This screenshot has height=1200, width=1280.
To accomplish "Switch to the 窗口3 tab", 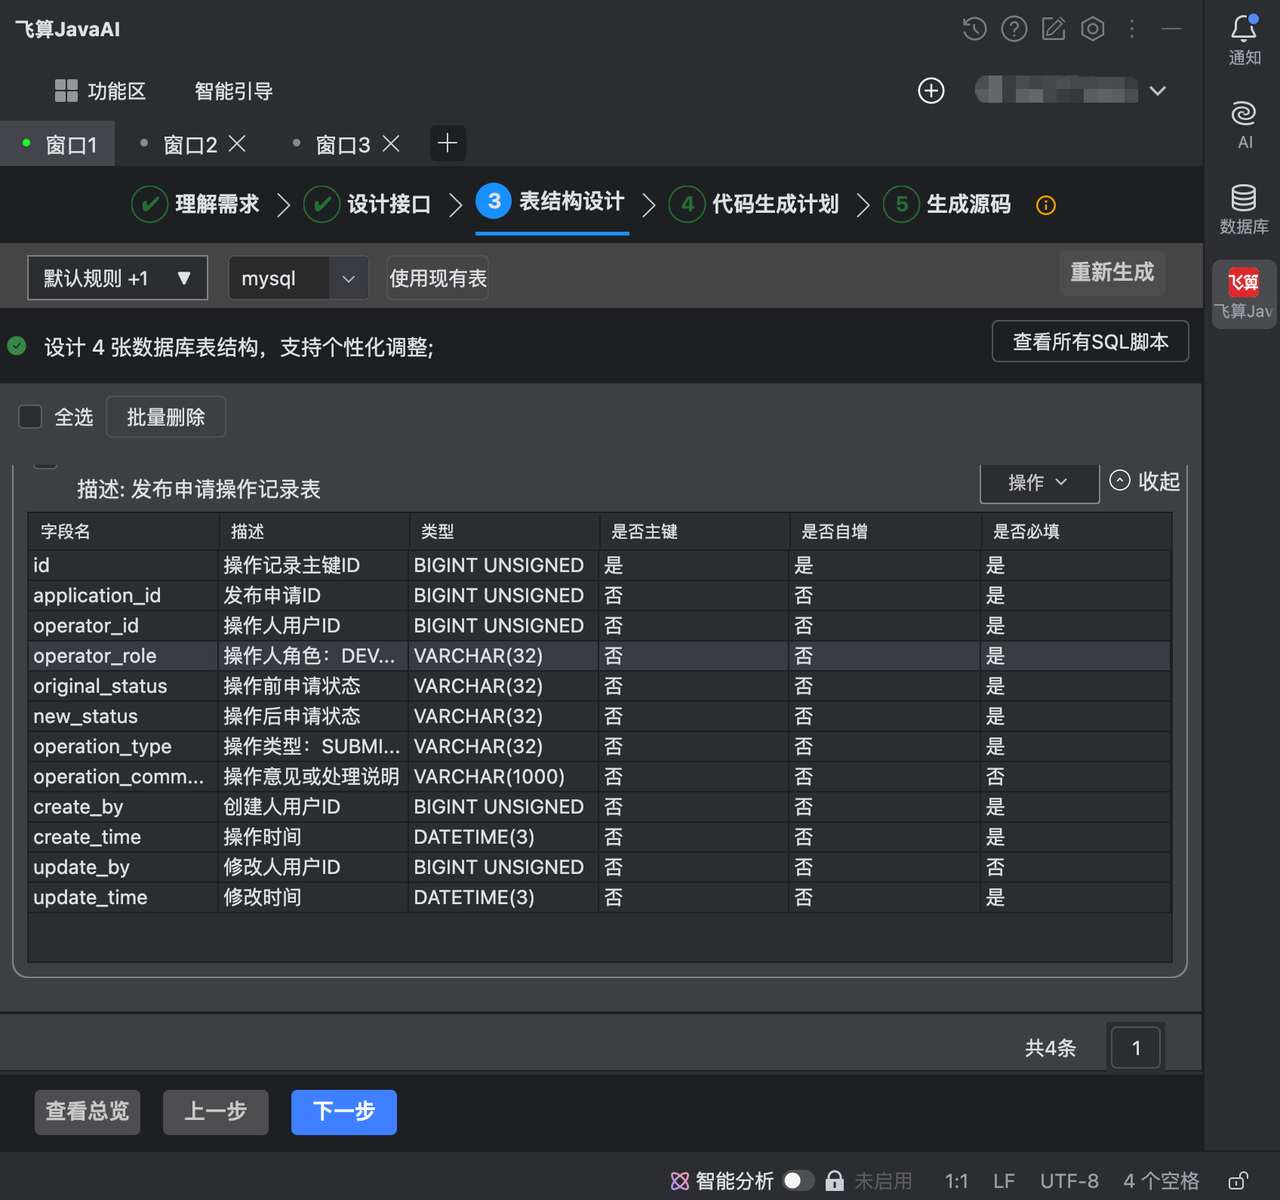I will 343,145.
